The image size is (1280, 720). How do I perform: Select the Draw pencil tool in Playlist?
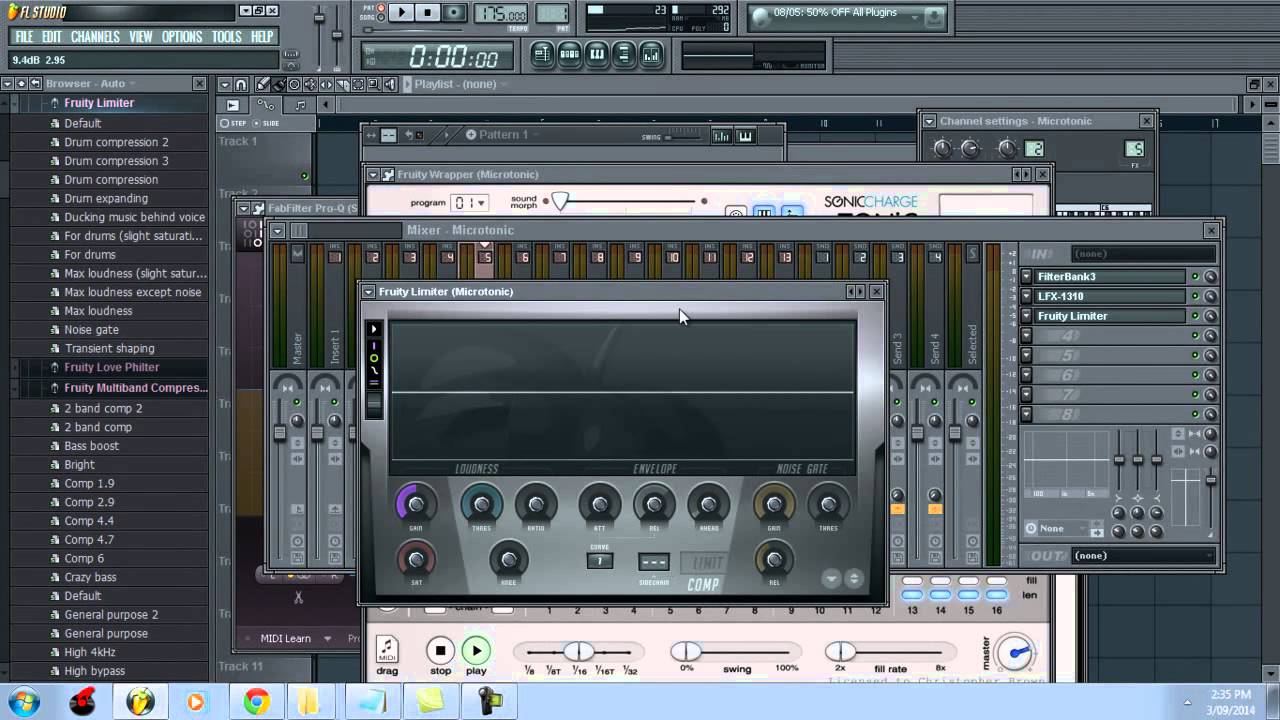pyautogui.click(x=262, y=84)
